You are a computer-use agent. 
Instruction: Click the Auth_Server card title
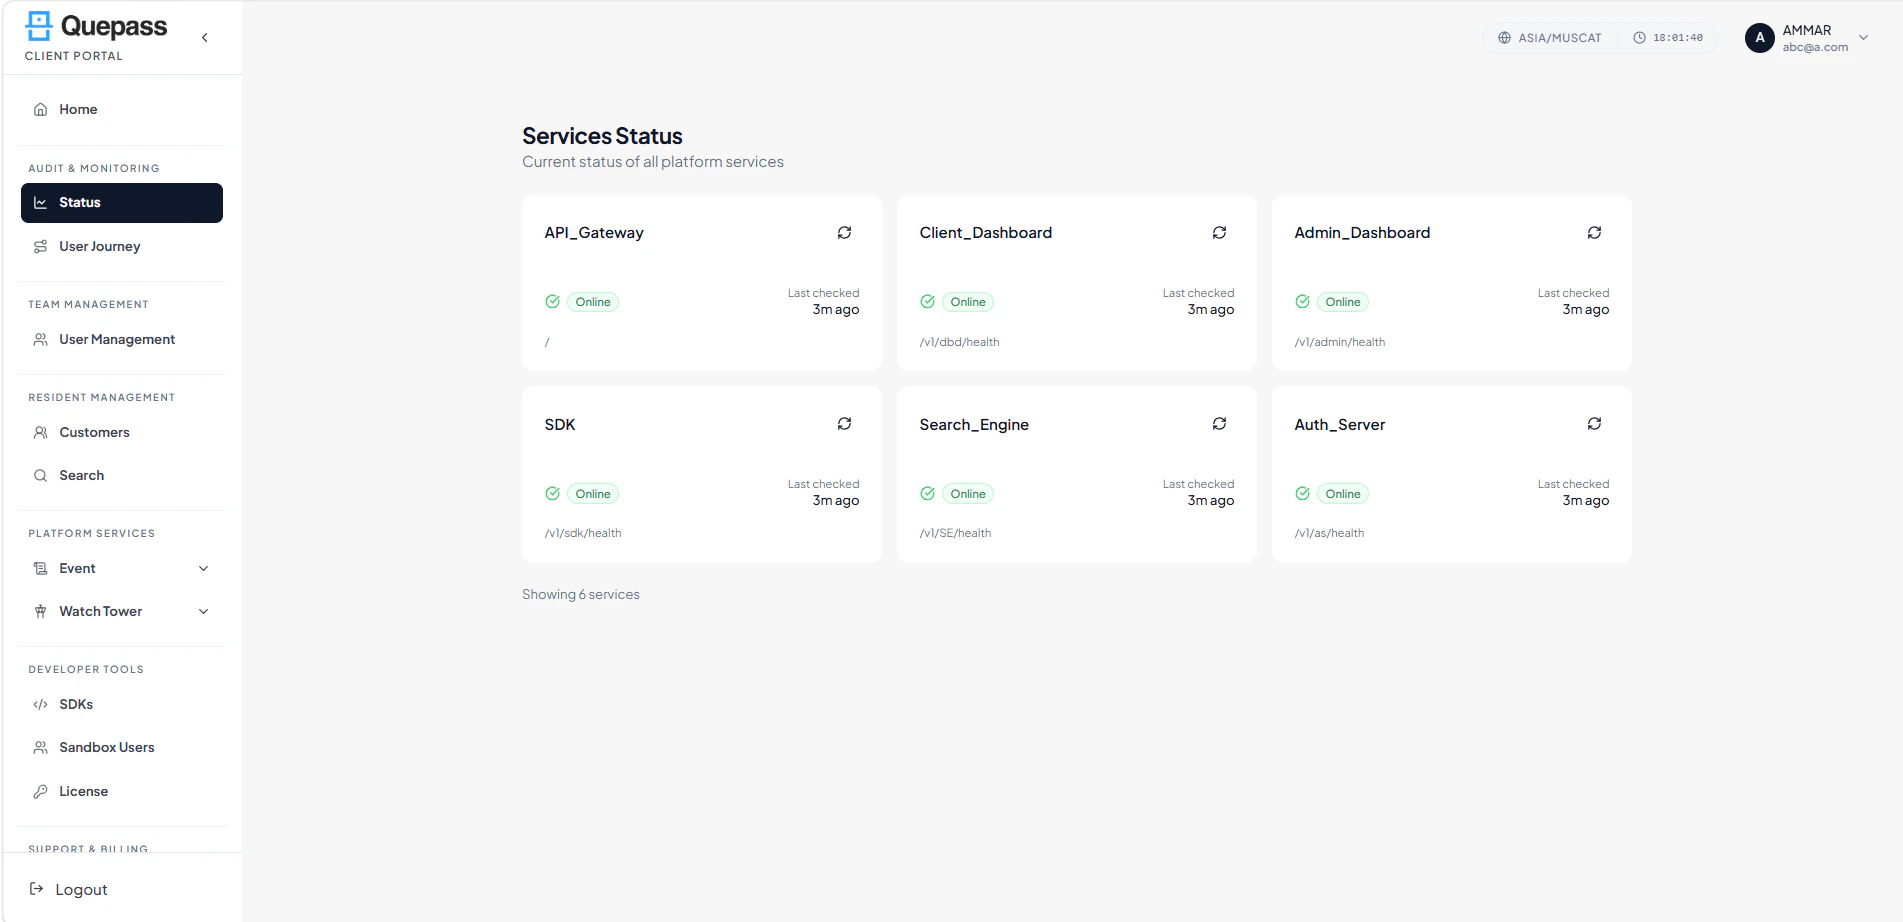[1339, 425]
